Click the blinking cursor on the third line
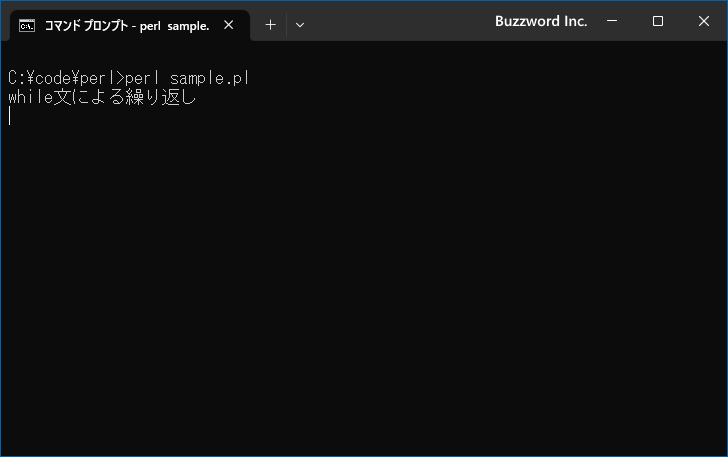This screenshot has width=728, height=457. [10, 116]
